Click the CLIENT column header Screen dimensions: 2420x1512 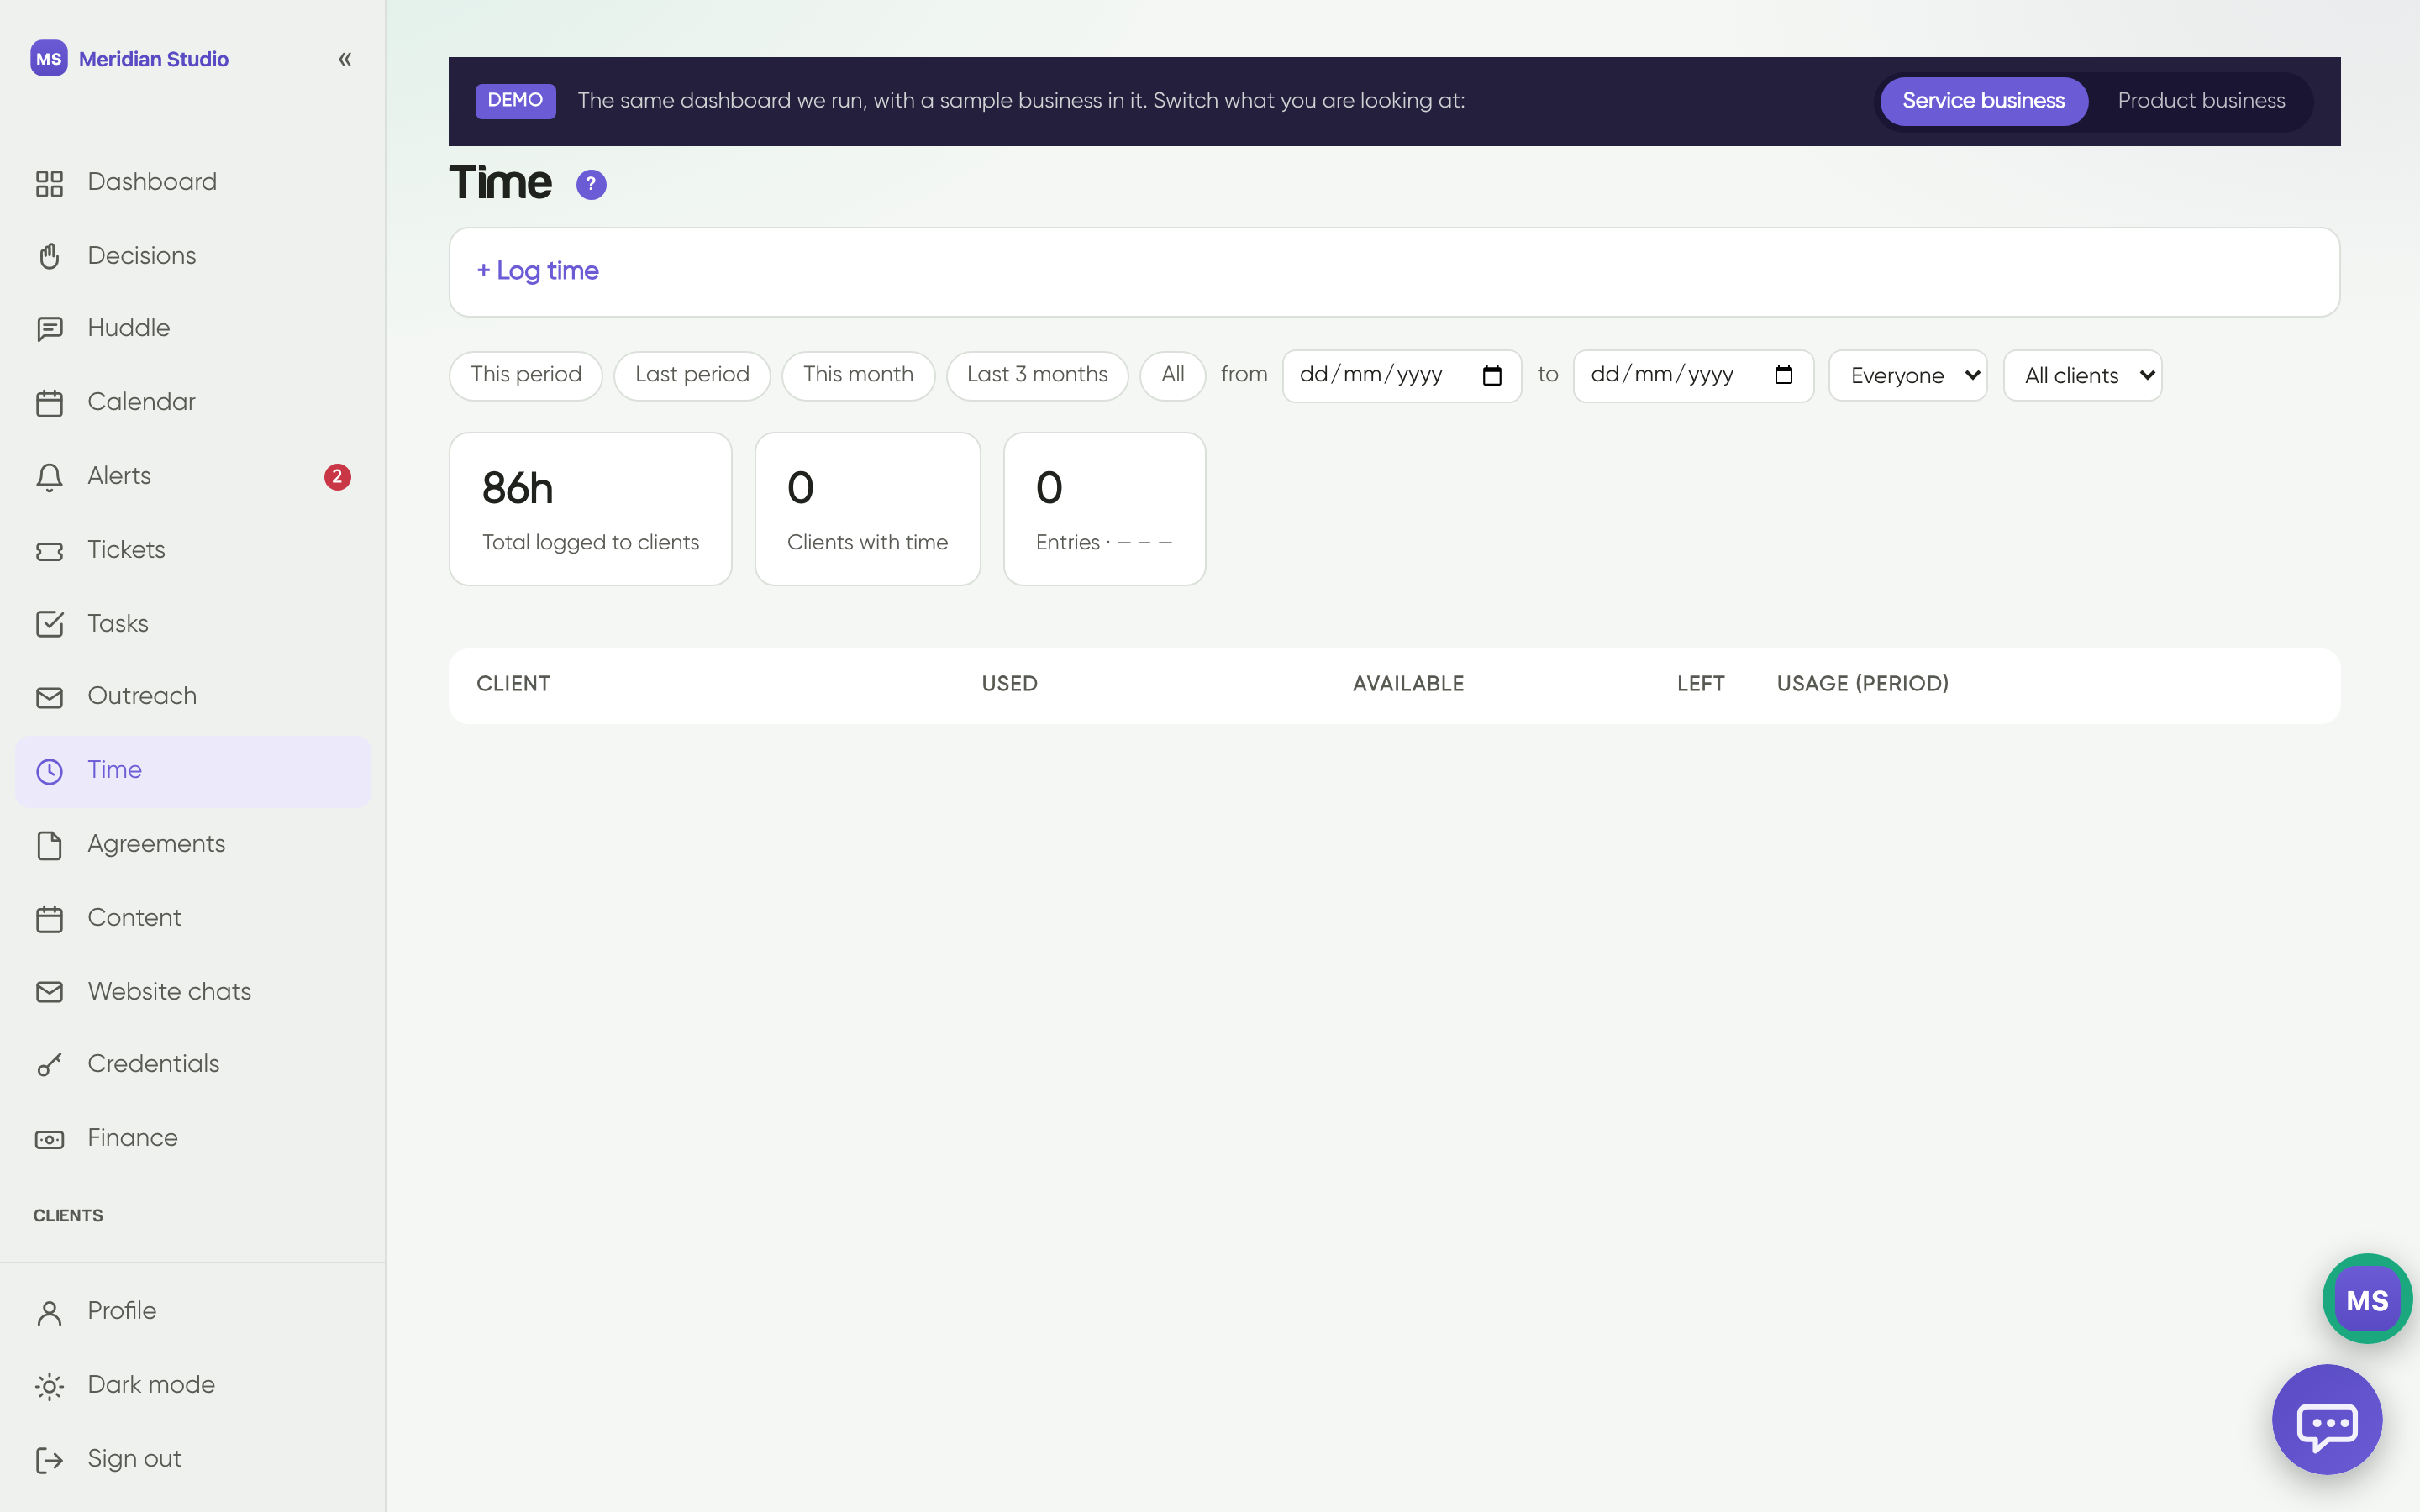point(513,684)
